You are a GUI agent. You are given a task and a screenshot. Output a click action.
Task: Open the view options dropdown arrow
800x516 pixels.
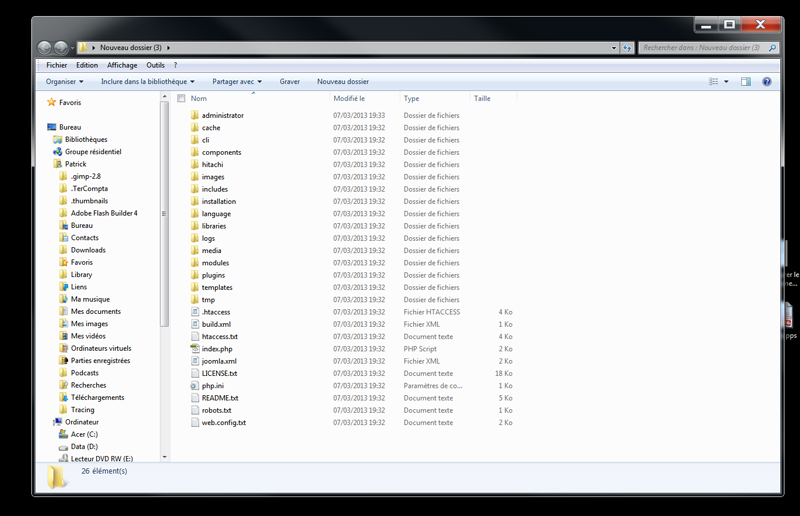click(726, 82)
